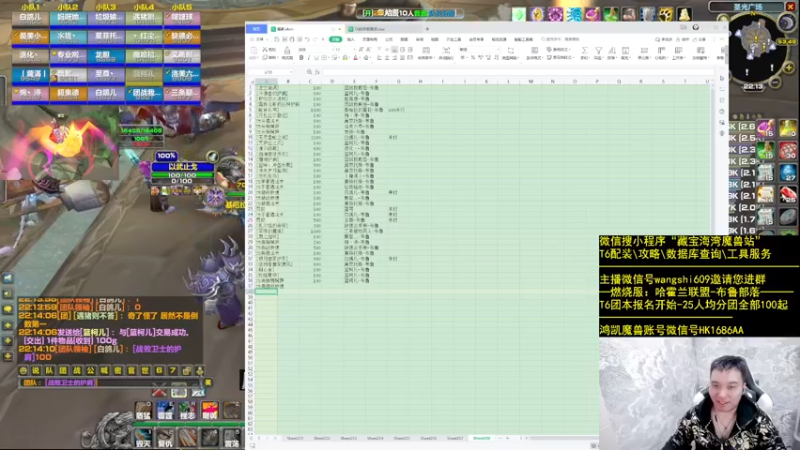800x450 pixels.
Task: Switch to the T6 xlsx document tab
Action: pos(385,29)
